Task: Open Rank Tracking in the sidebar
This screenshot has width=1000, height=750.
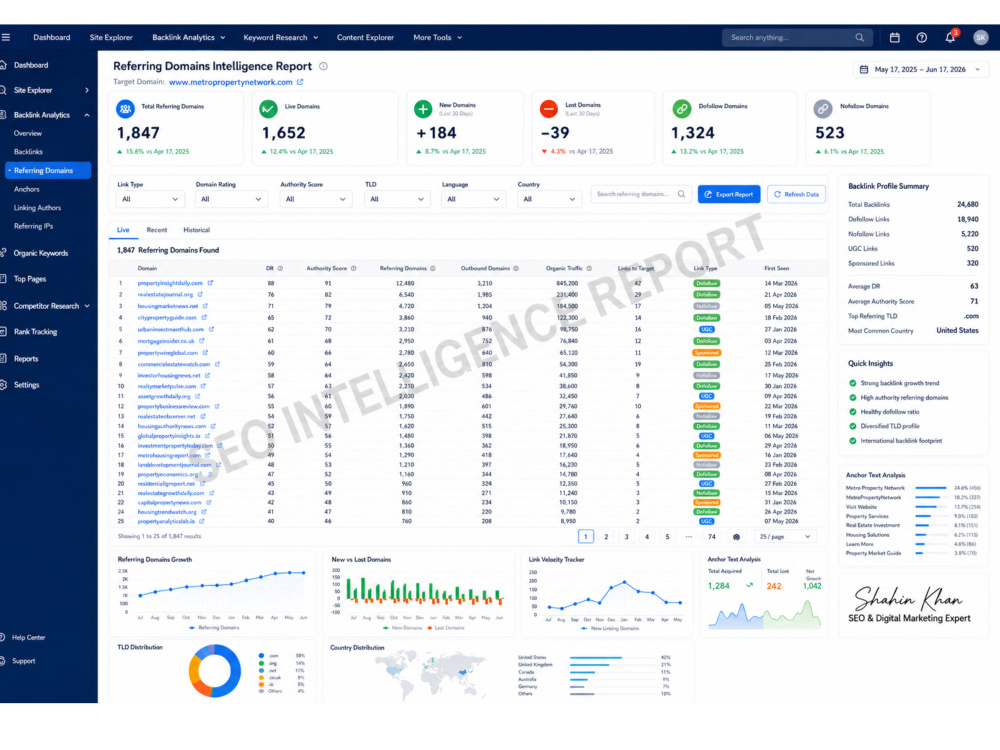Action: pos(35,332)
